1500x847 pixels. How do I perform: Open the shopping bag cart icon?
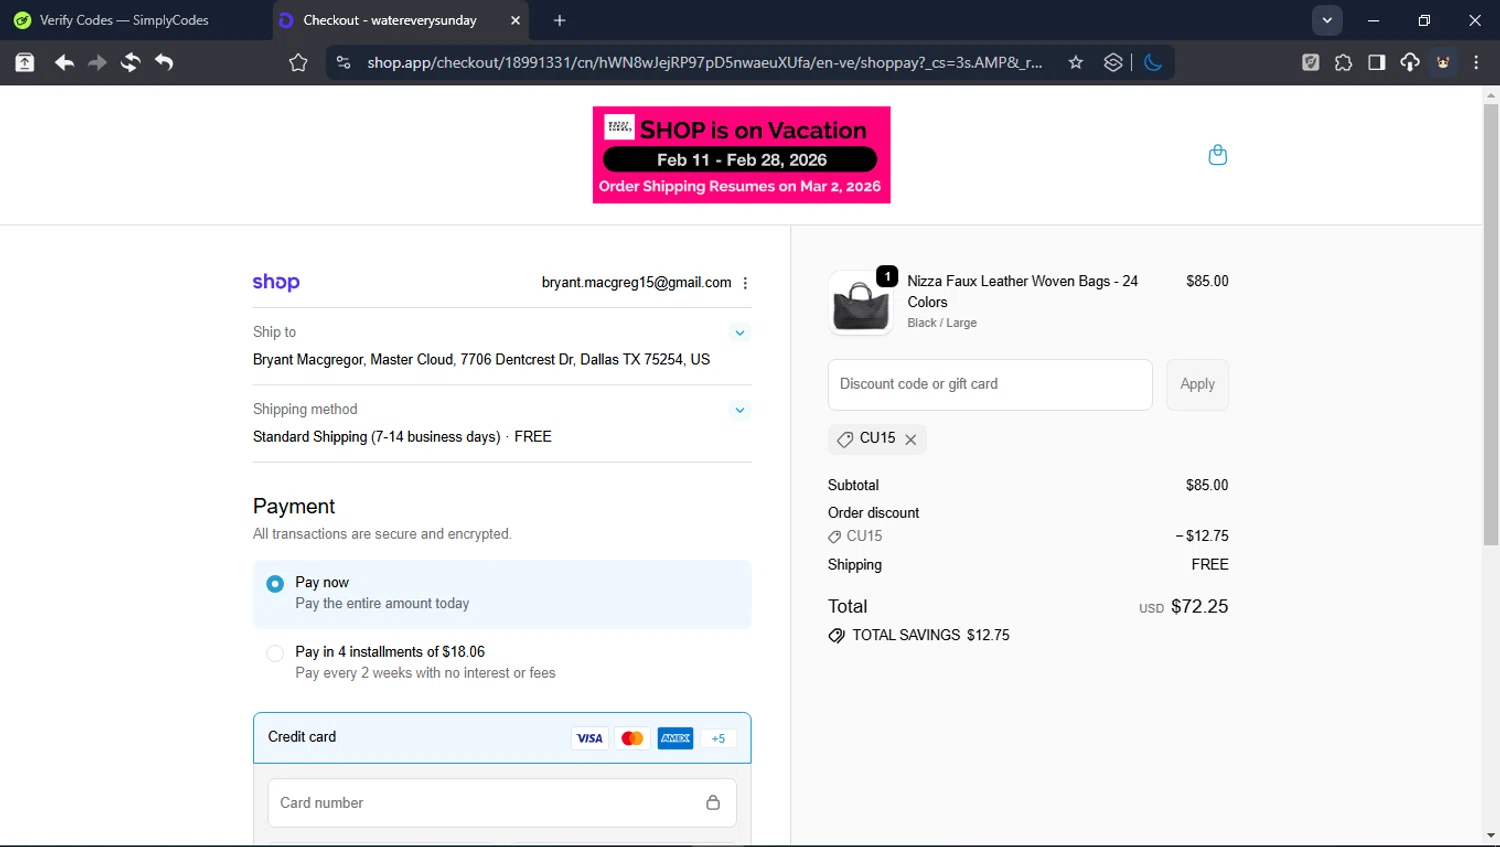tap(1217, 154)
